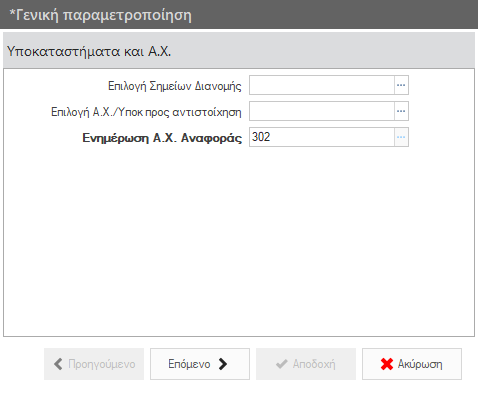
Task: Click the *Γενική παραμετροποίηση window title
Action: pos(101,15)
